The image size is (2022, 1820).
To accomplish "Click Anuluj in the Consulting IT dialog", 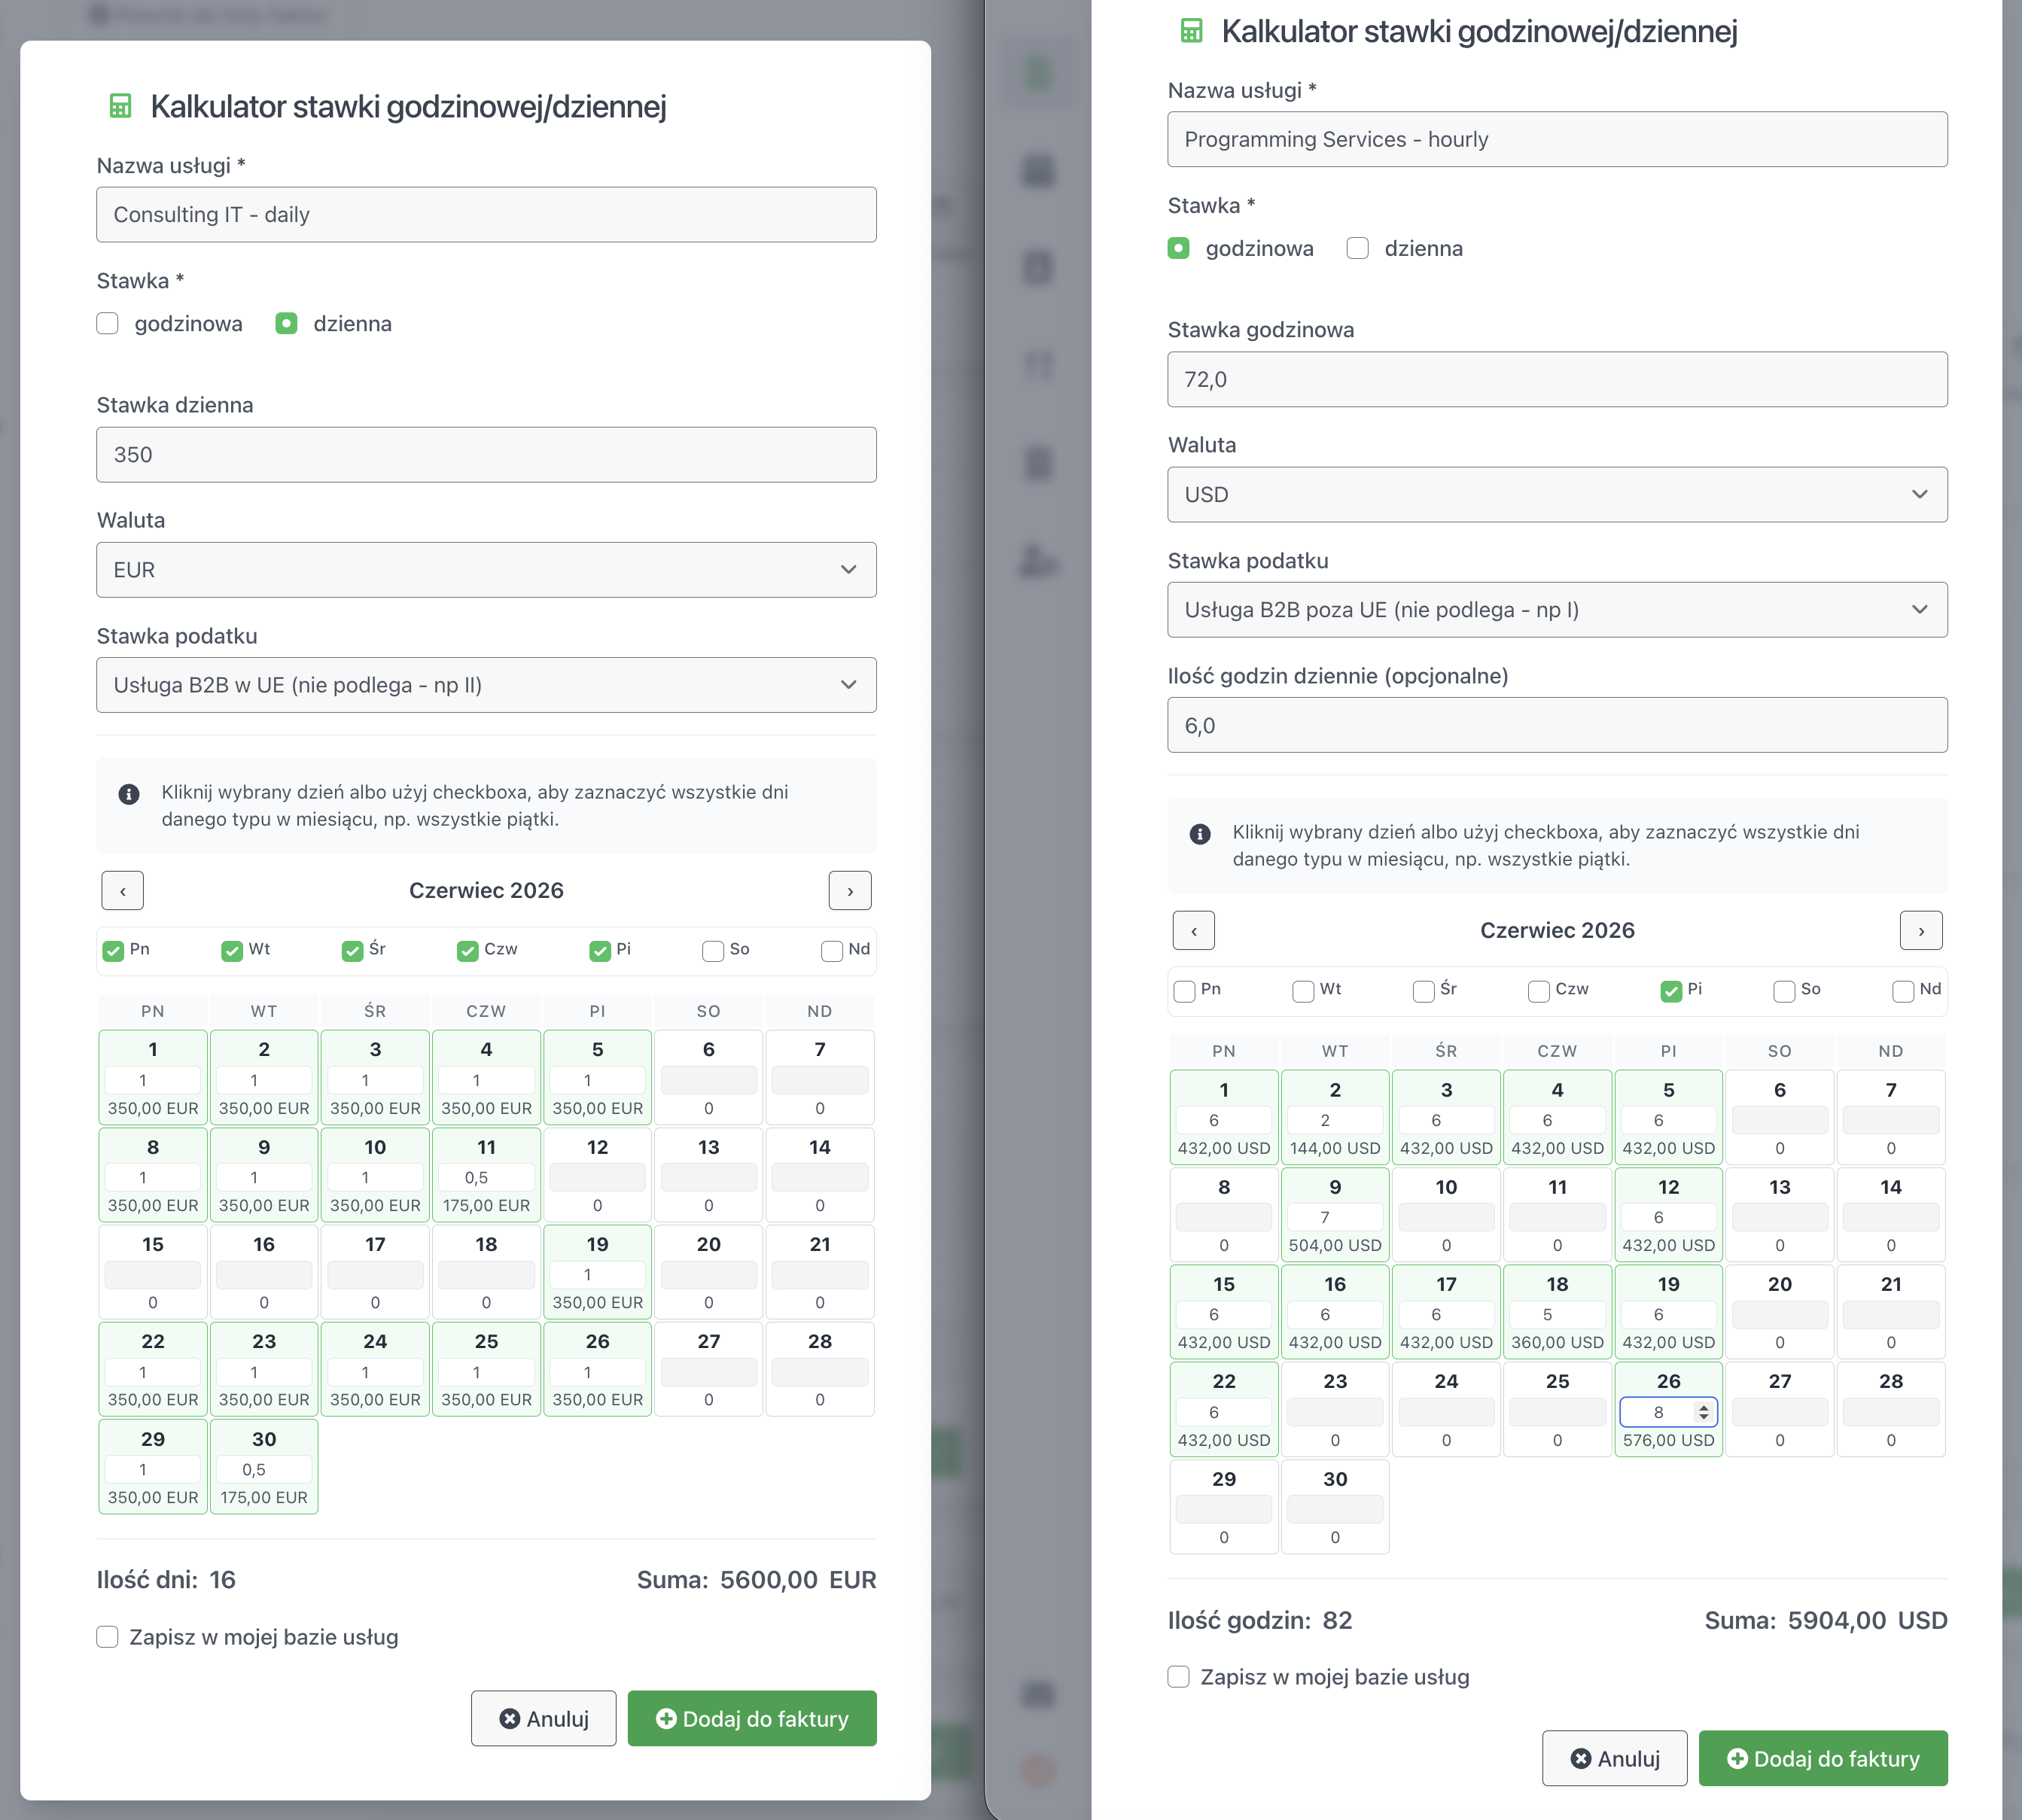I will 544,1719.
